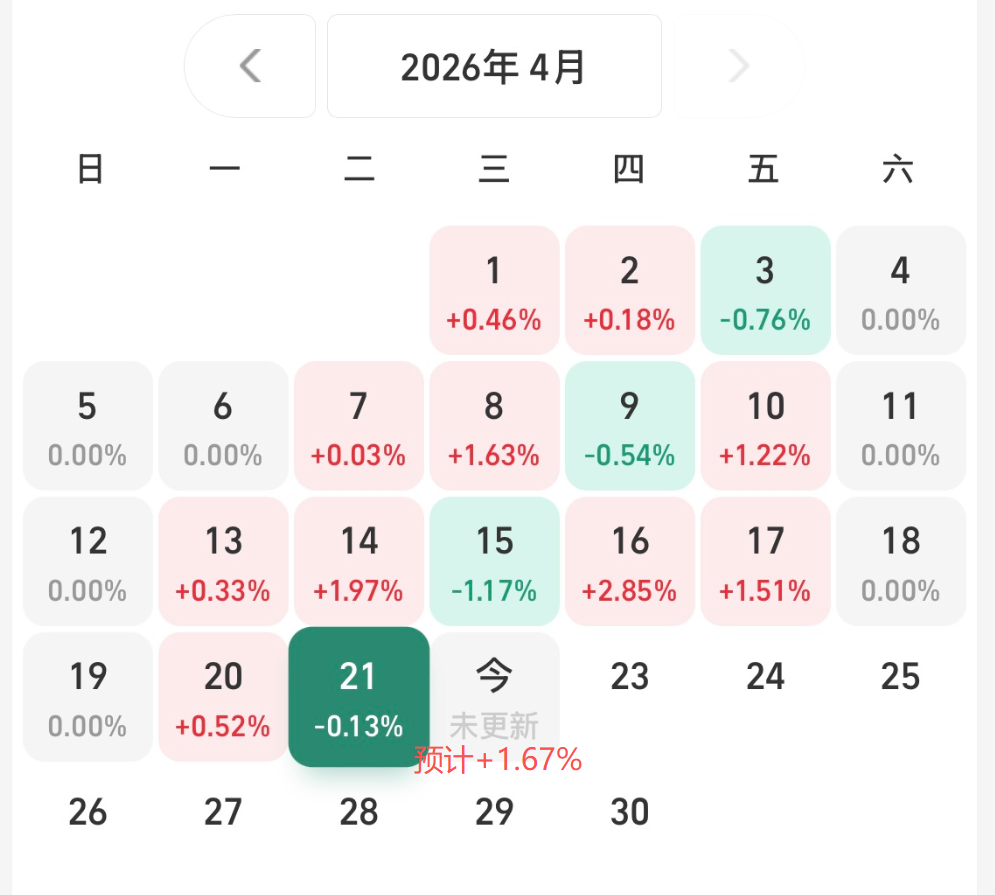Screen dimensions: 995x895
Task: Select April 30 in the calendar
Action: pyautogui.click(x=630, y=812)
